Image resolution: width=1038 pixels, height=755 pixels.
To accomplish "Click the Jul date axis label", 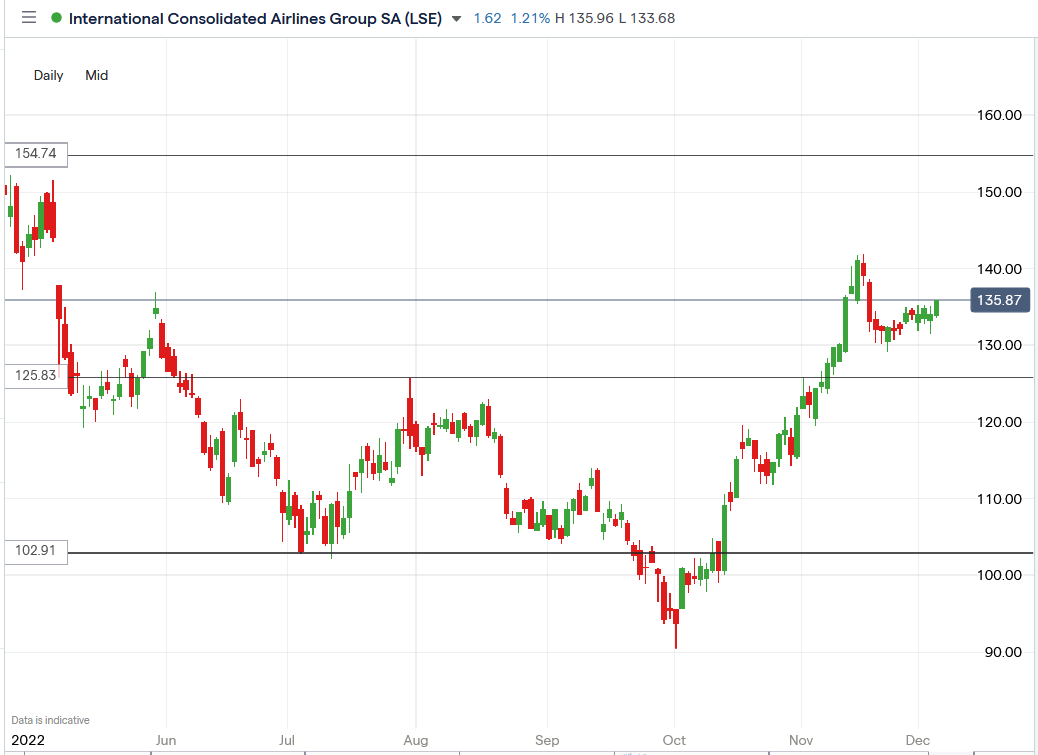I will click(287, 740).
